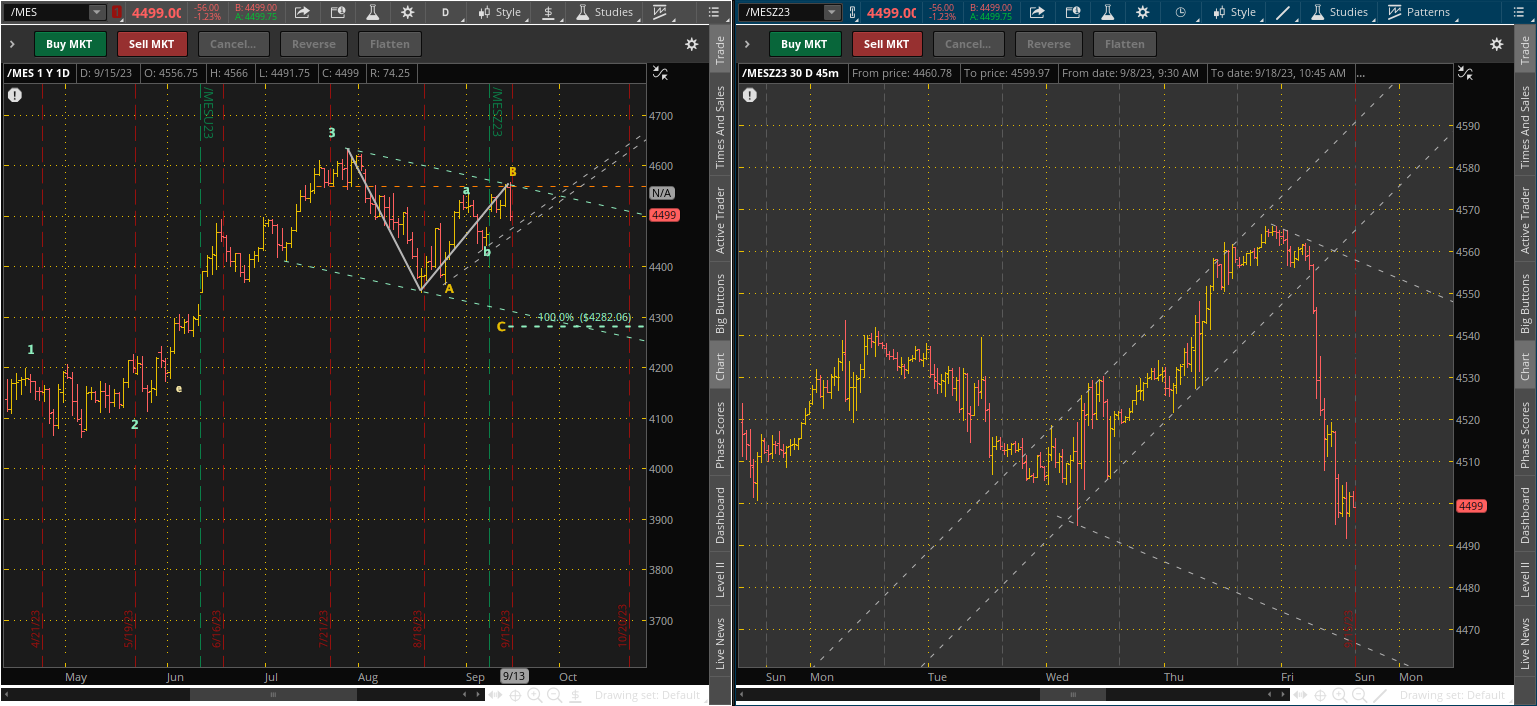
Task: Click Flatten in the /MESZ23 chart
Action: click(x=1125, y=44)
